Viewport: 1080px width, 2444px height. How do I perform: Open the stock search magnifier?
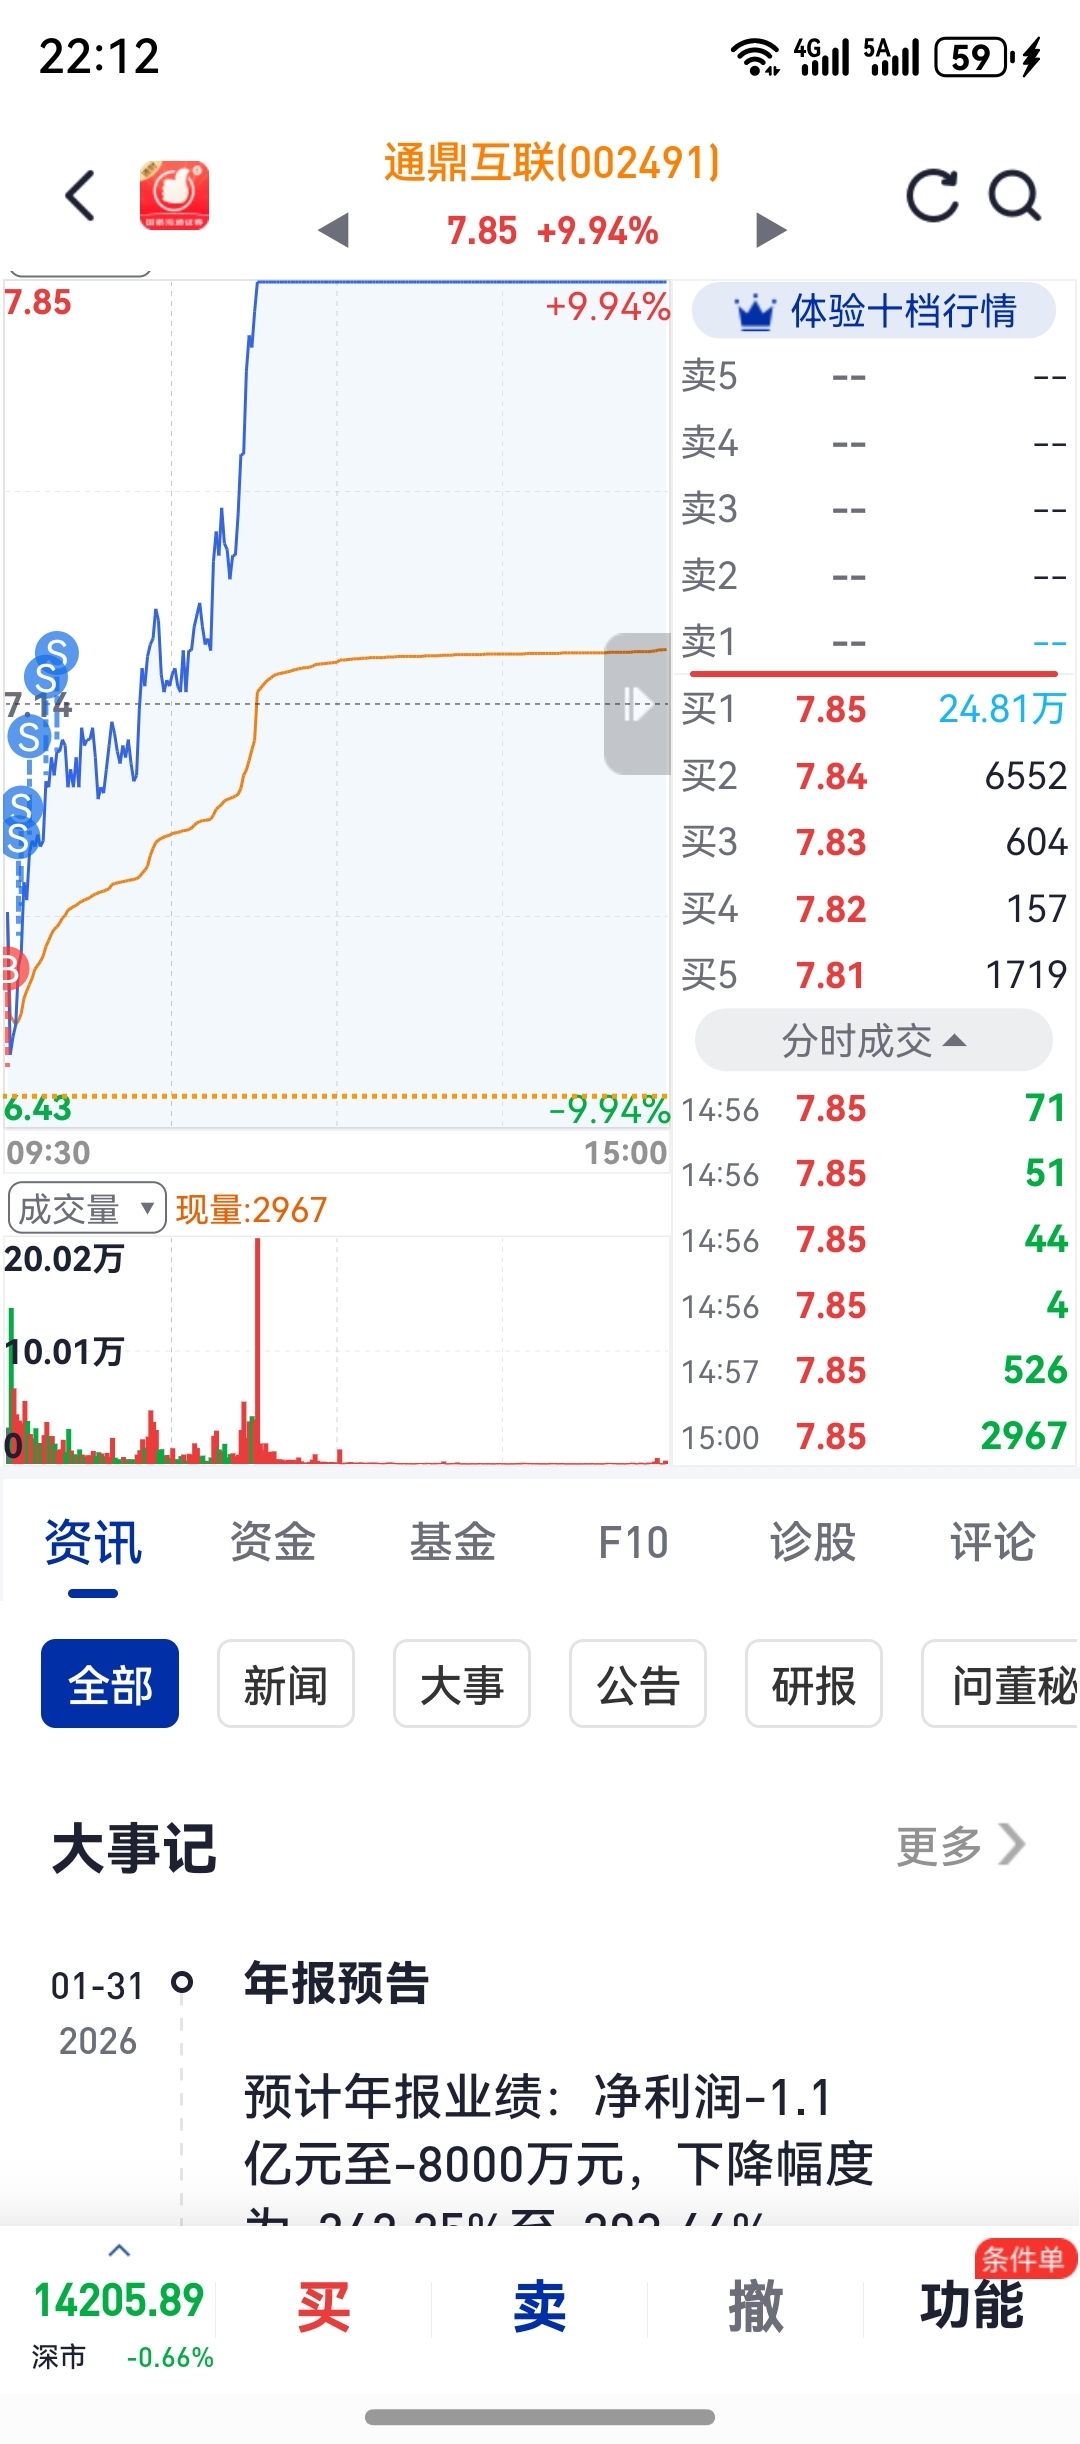[x=1015, y=195]
